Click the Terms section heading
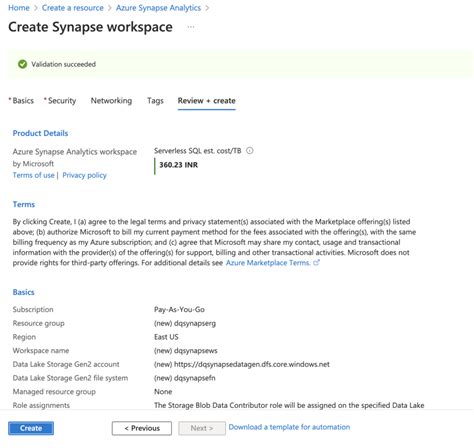 [x=24, y=204]
